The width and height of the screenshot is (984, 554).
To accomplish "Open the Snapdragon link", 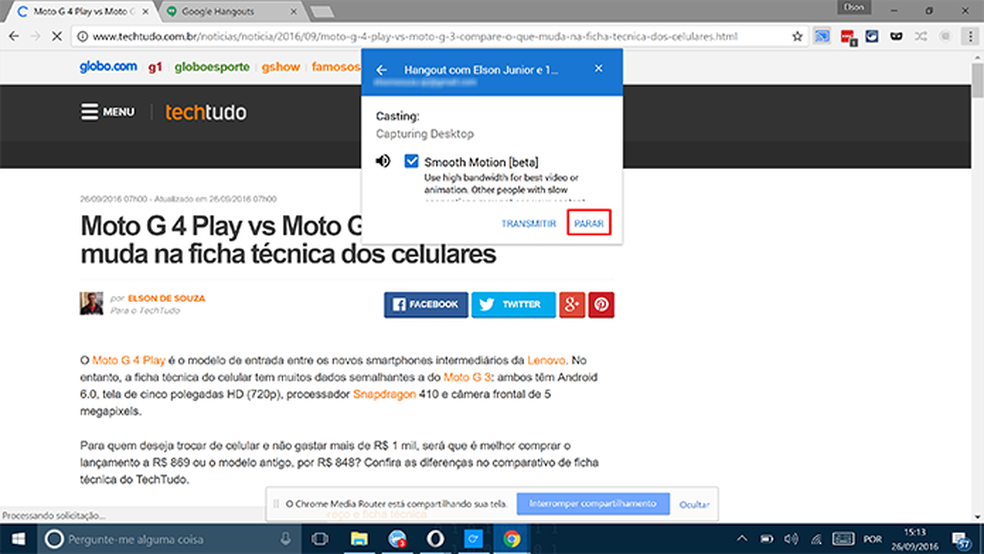I will pos(384,394).
